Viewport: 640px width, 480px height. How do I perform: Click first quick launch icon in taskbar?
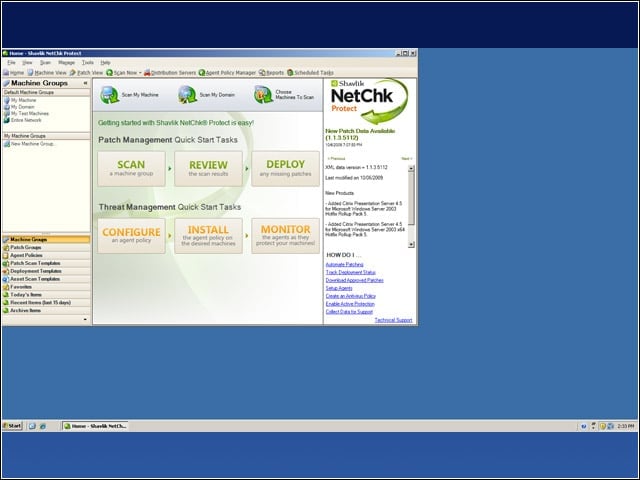pyautogui.click(x=32, y=426)
